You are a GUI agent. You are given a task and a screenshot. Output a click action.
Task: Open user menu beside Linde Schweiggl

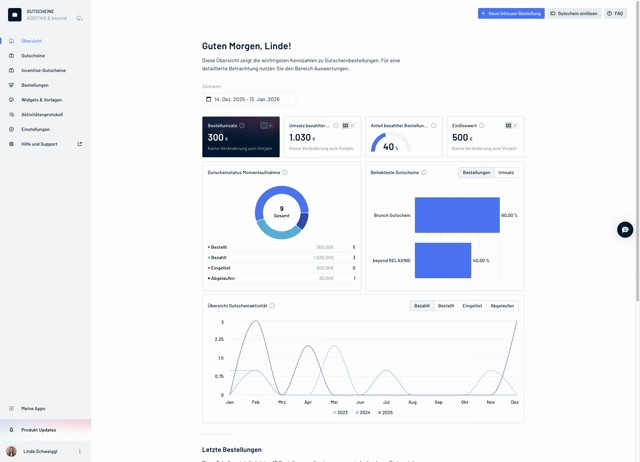(x=80, y=451)
